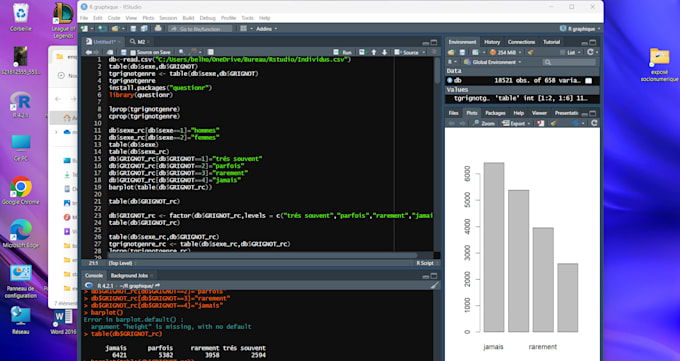Open the Session menu
This screenshot has height=361, width=680.
tap(168, 18)
